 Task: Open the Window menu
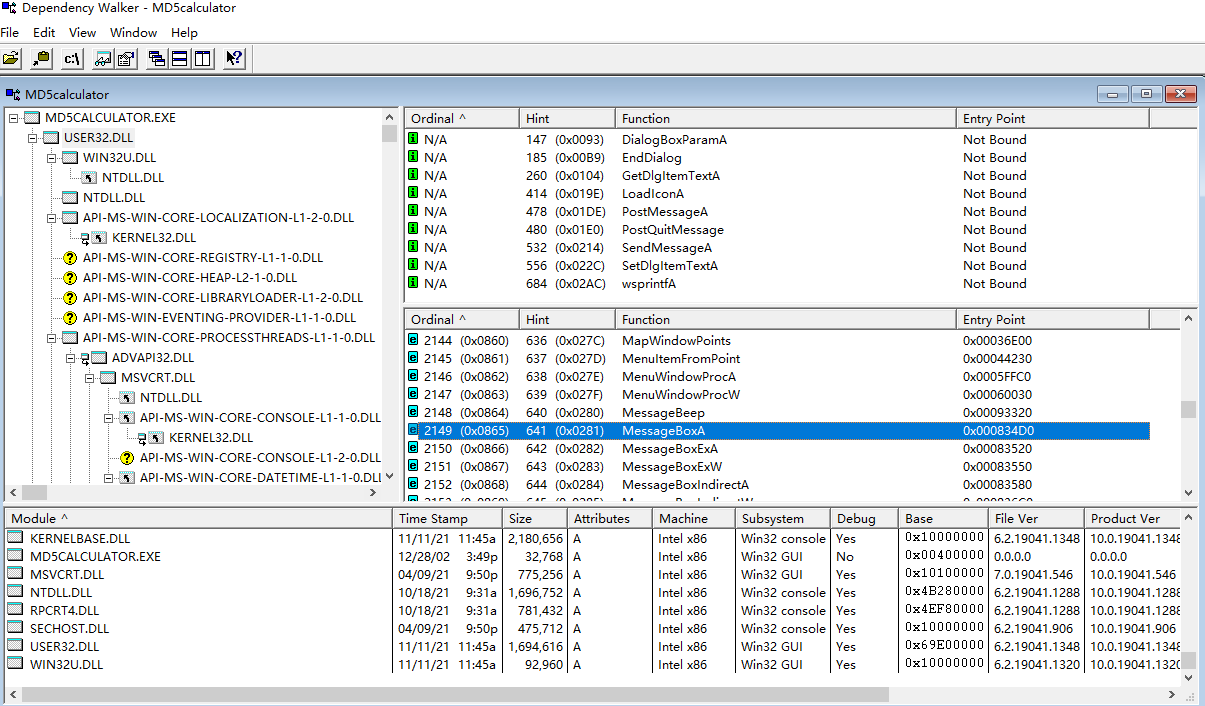coord(134,33)
